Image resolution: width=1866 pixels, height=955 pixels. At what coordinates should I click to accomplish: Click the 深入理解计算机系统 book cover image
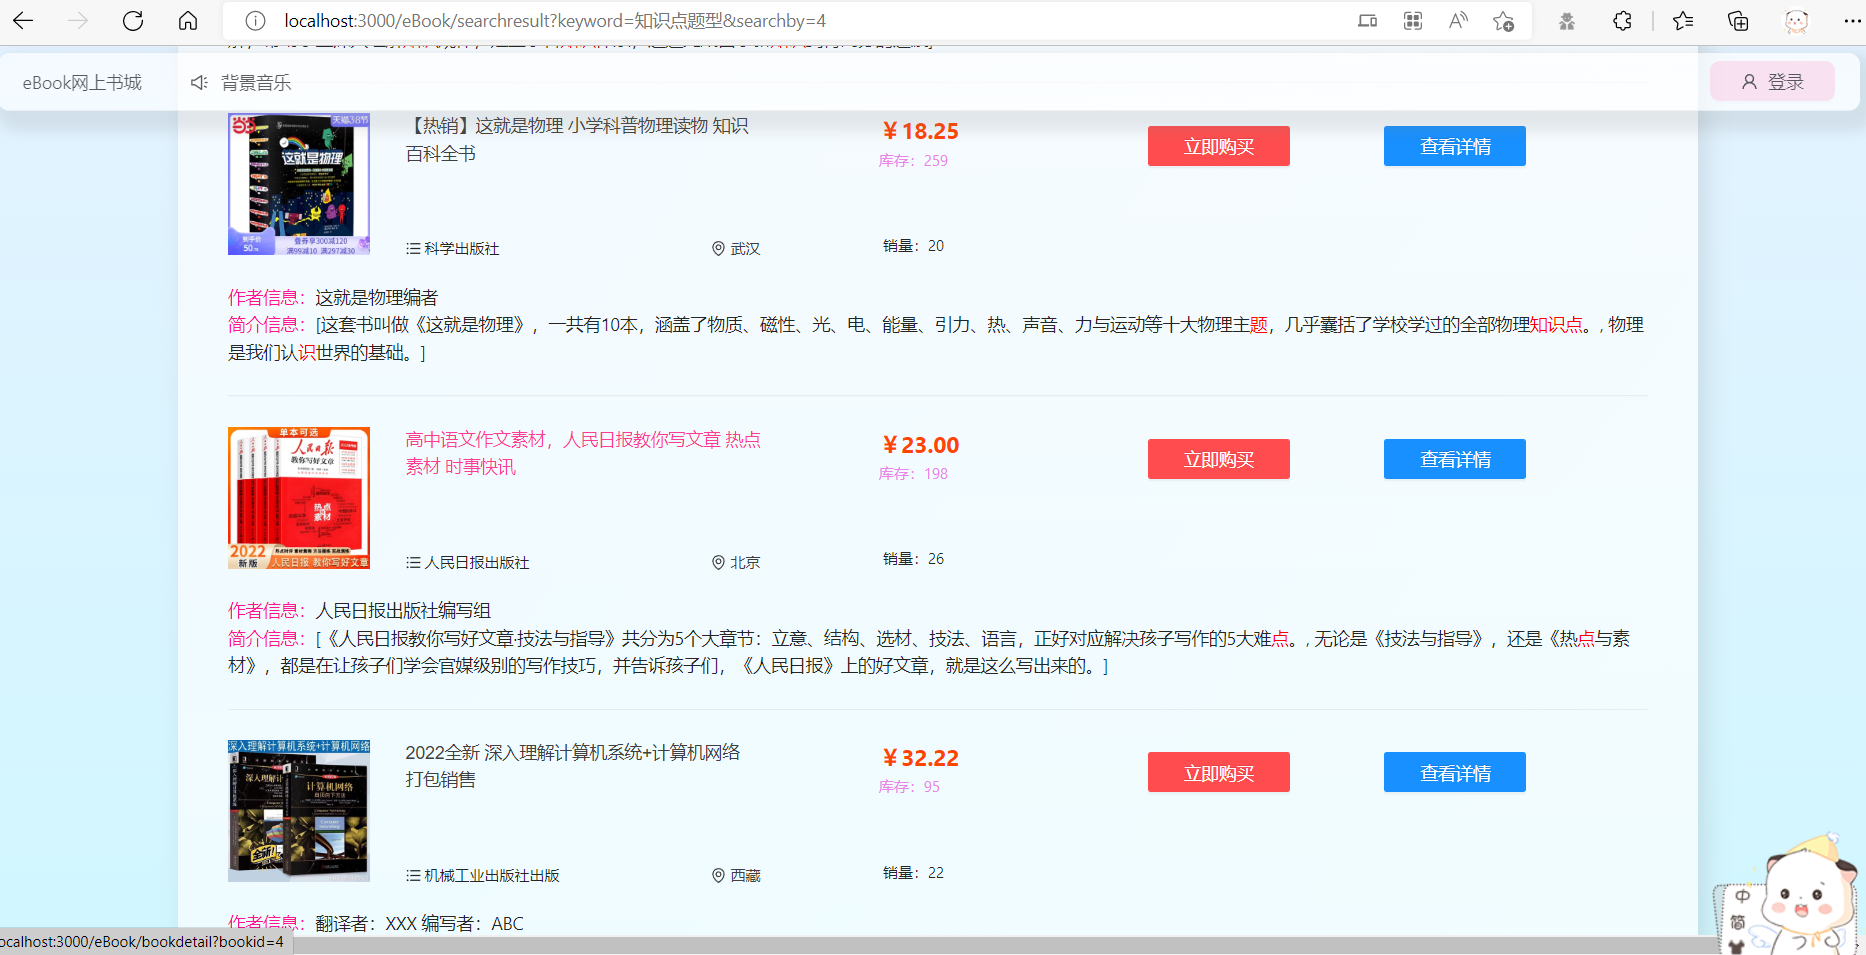[x=299, y=811]
